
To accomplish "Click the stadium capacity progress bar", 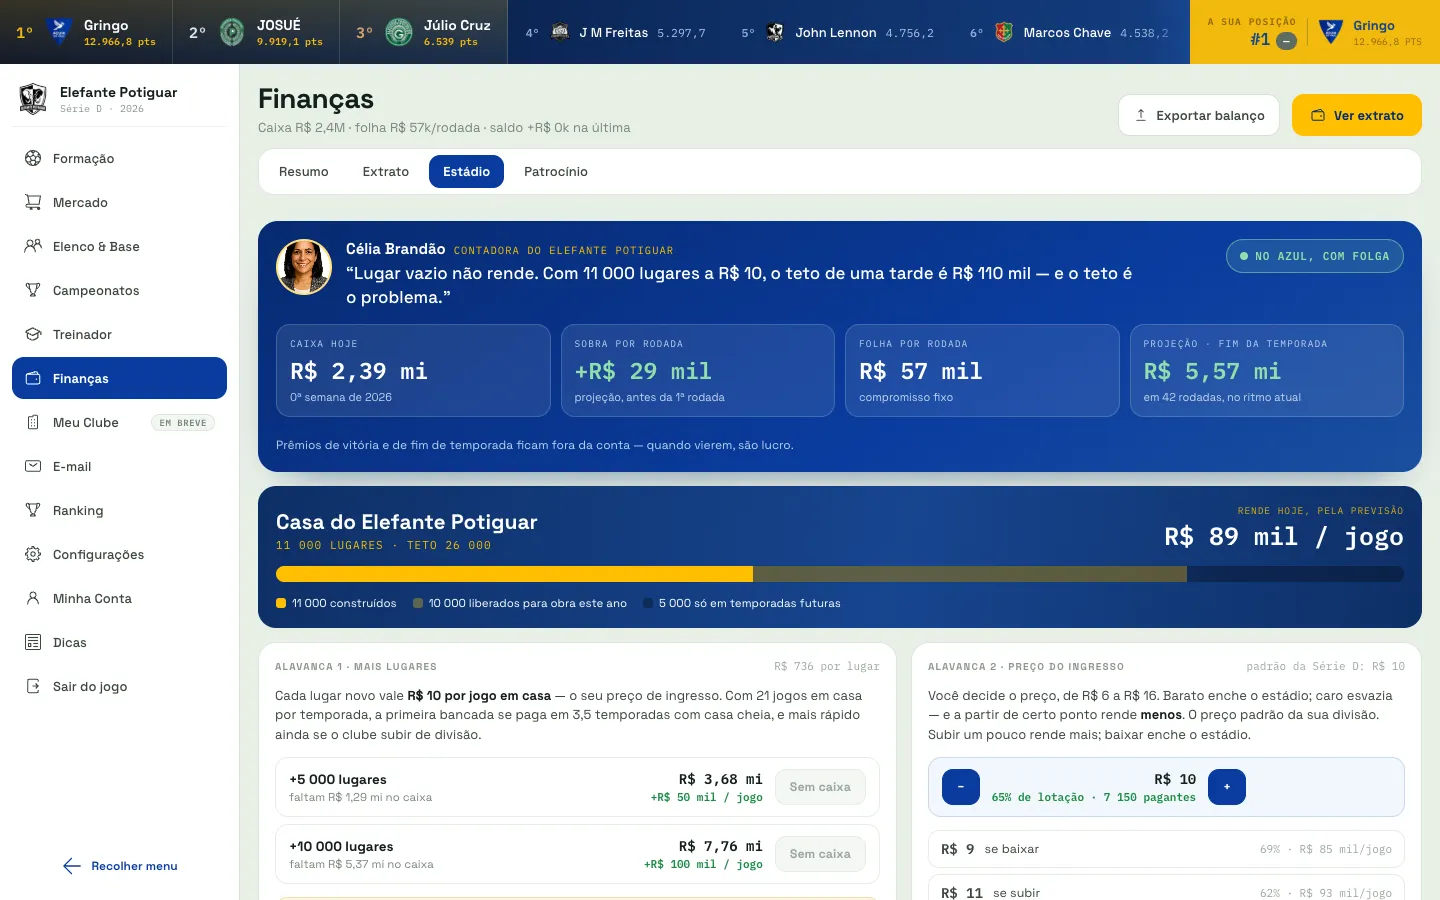I will 840,574.
